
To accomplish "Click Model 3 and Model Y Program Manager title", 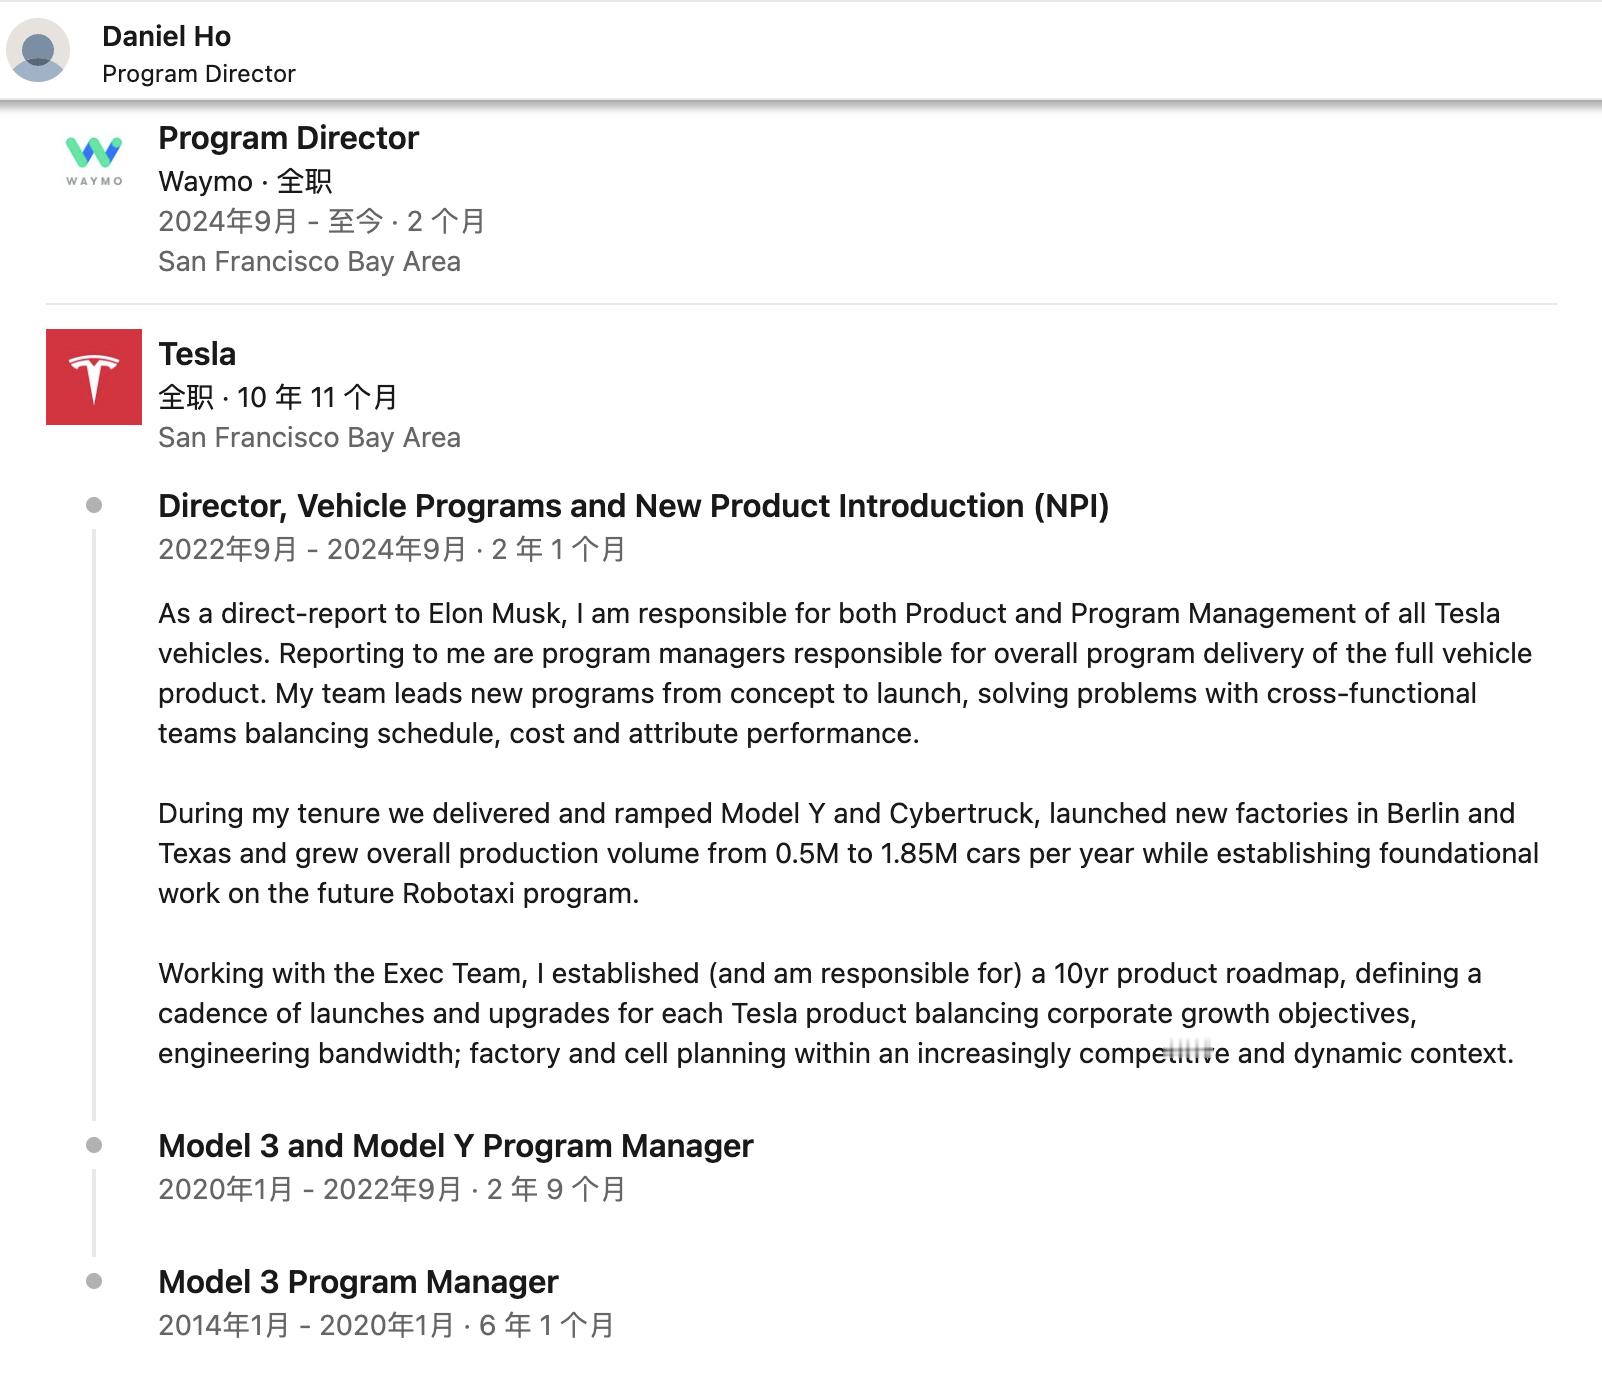I will tap(456, 1146).
